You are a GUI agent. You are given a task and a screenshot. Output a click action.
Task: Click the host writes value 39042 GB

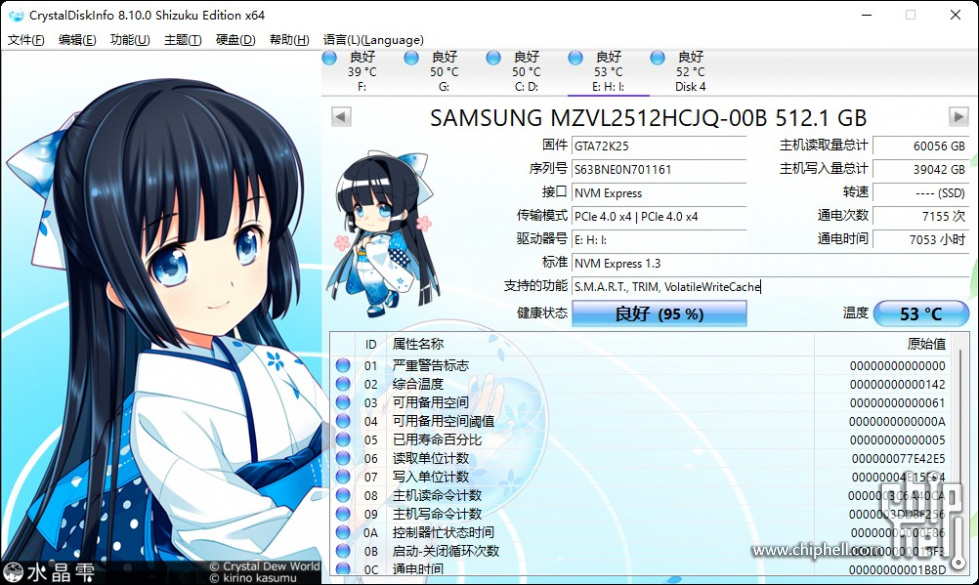921,169
